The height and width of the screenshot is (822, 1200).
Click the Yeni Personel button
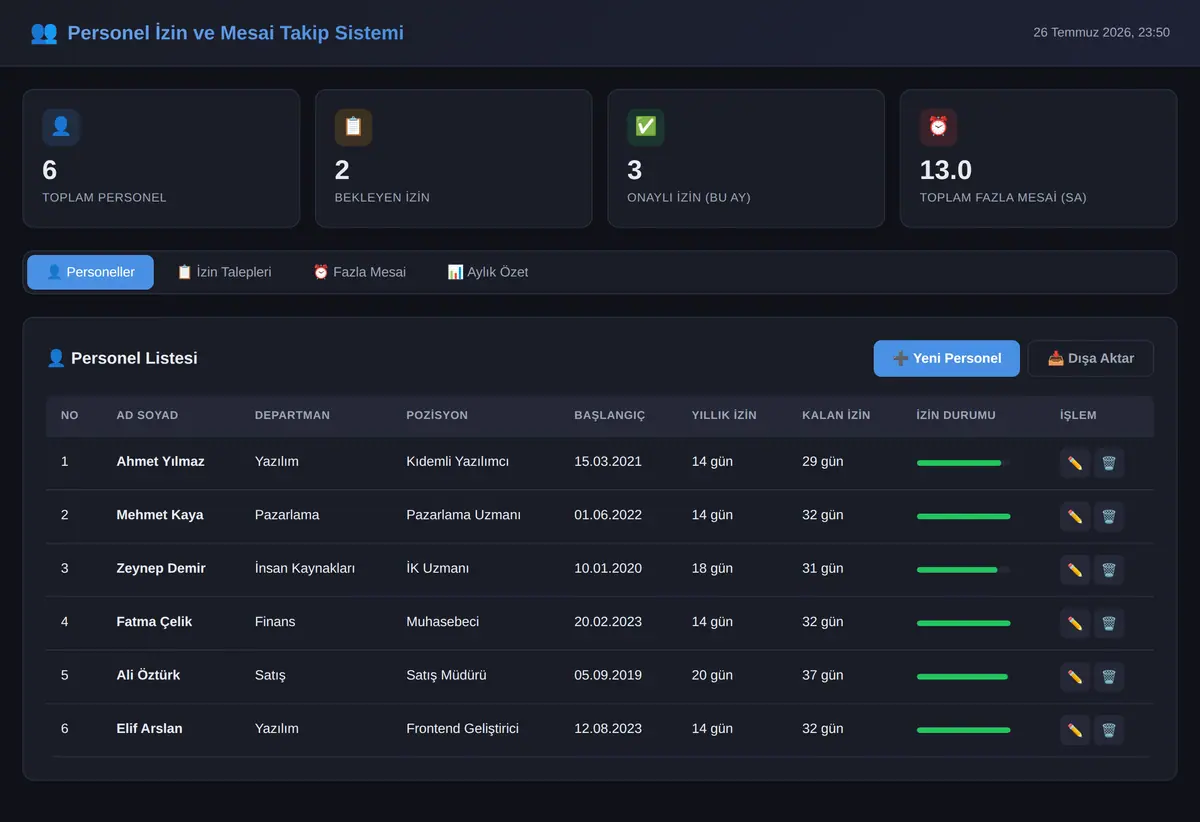(x=947, y=358)
